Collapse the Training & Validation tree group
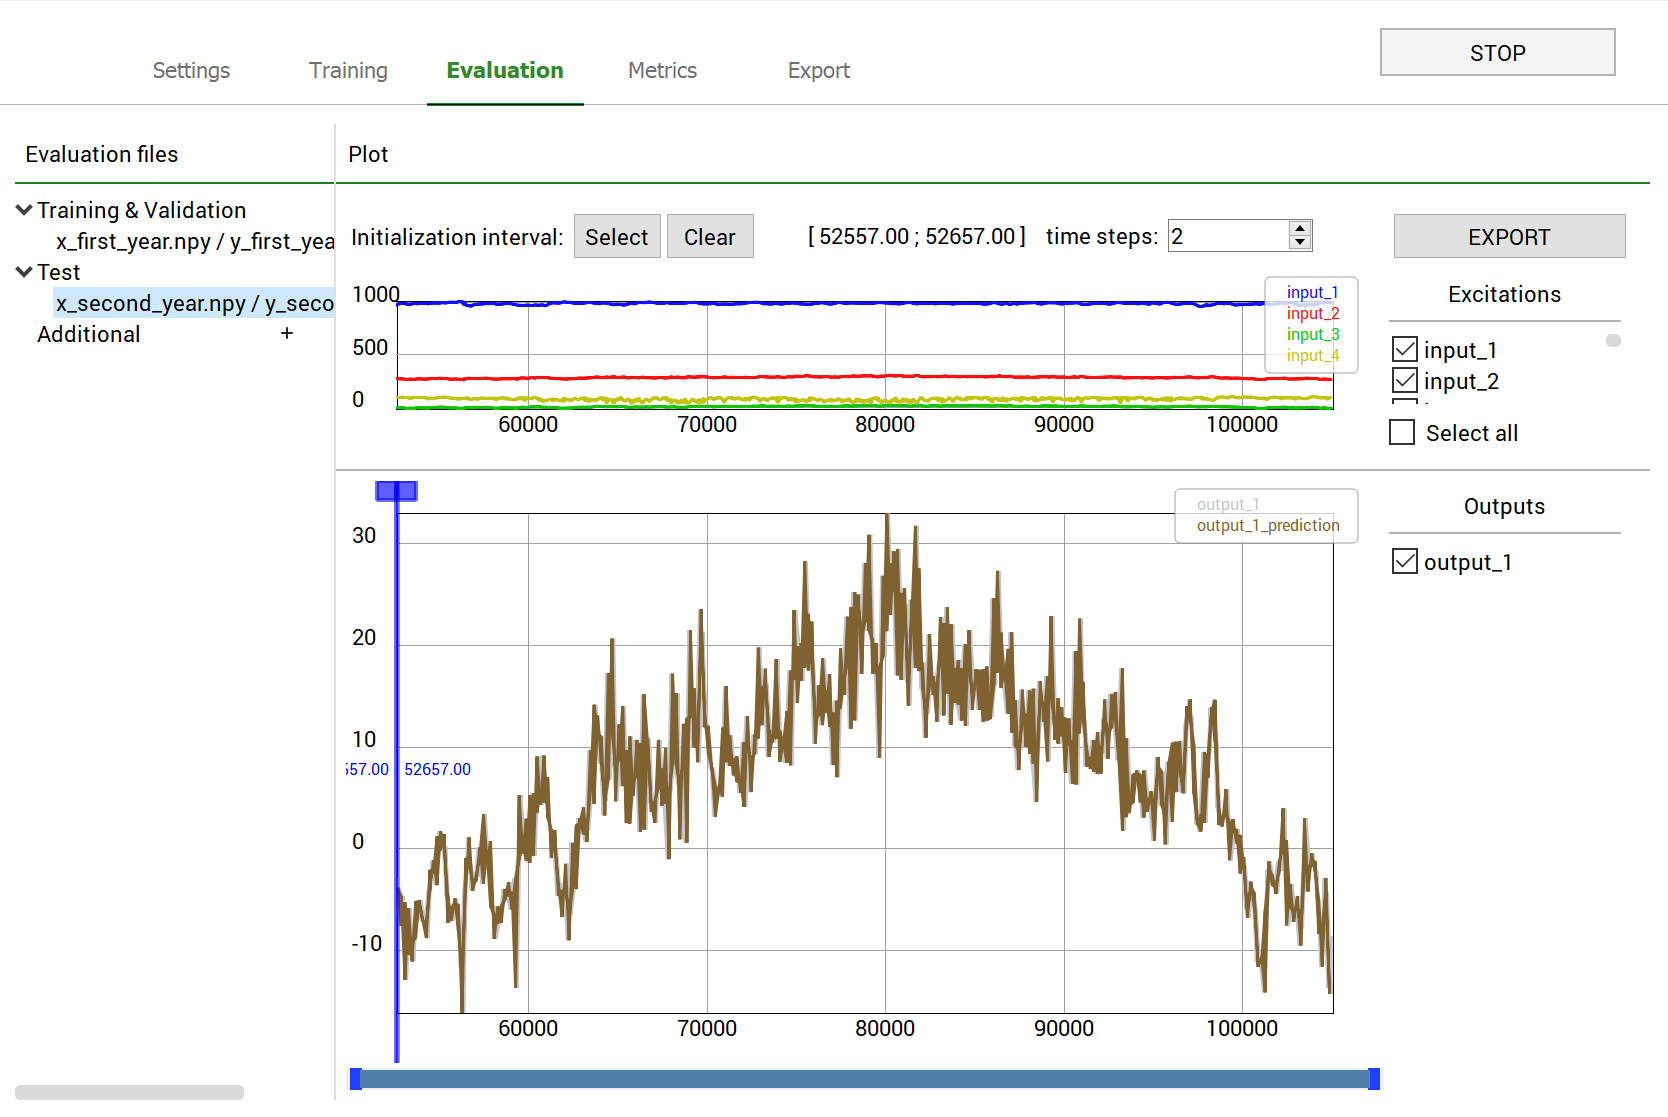Viewport: 1668px width, 1117px height. click(24, 210)
